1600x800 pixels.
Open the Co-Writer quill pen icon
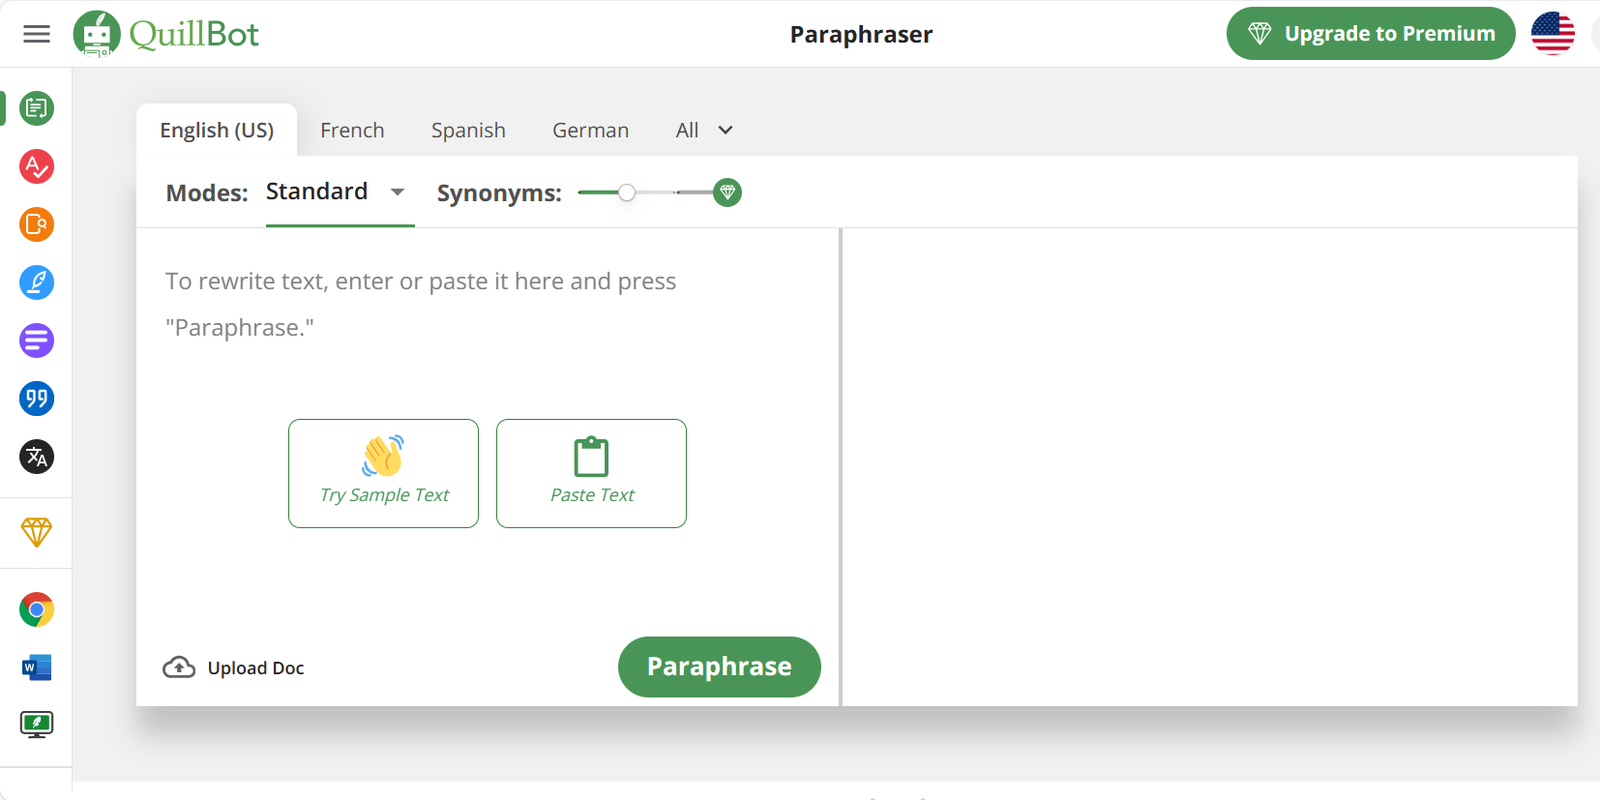(x=37, y=282)
